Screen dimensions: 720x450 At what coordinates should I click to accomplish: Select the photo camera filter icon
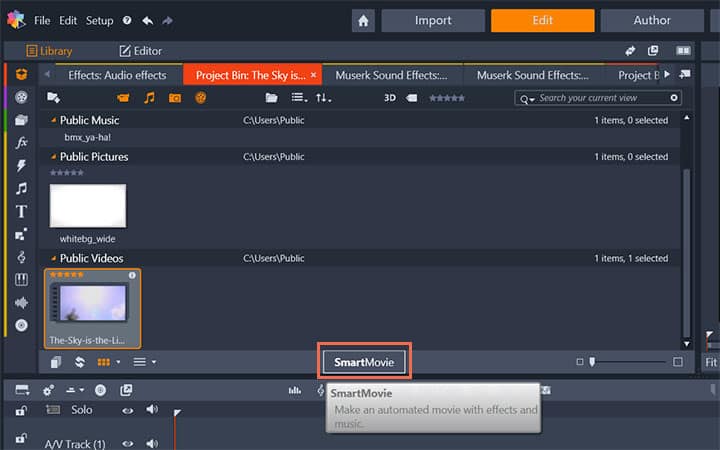click(175, 98)
